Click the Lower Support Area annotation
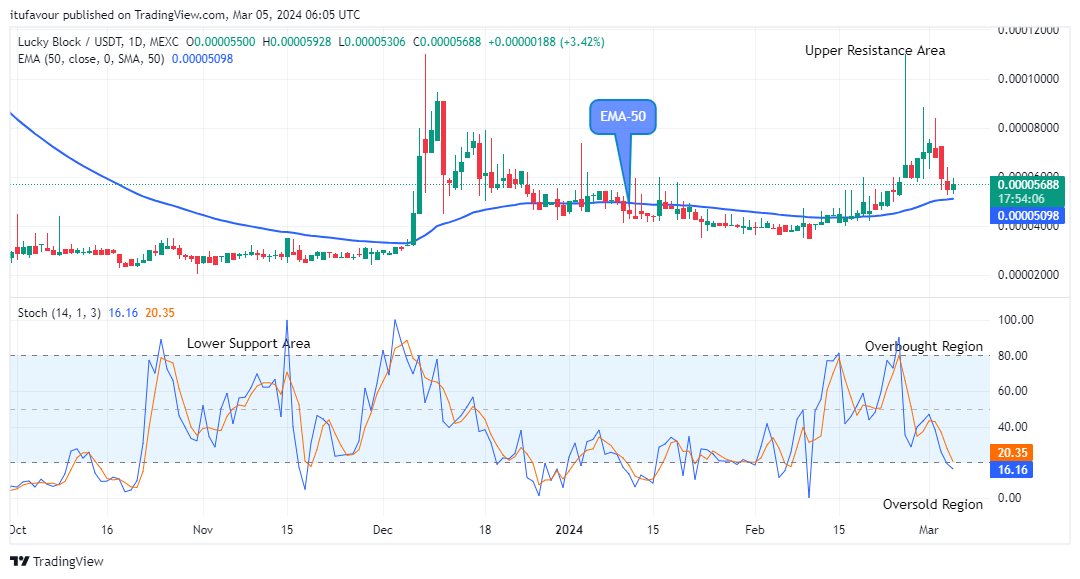Image resolution: width=1080 pixels, height=579 pixels. coord(249,344)
